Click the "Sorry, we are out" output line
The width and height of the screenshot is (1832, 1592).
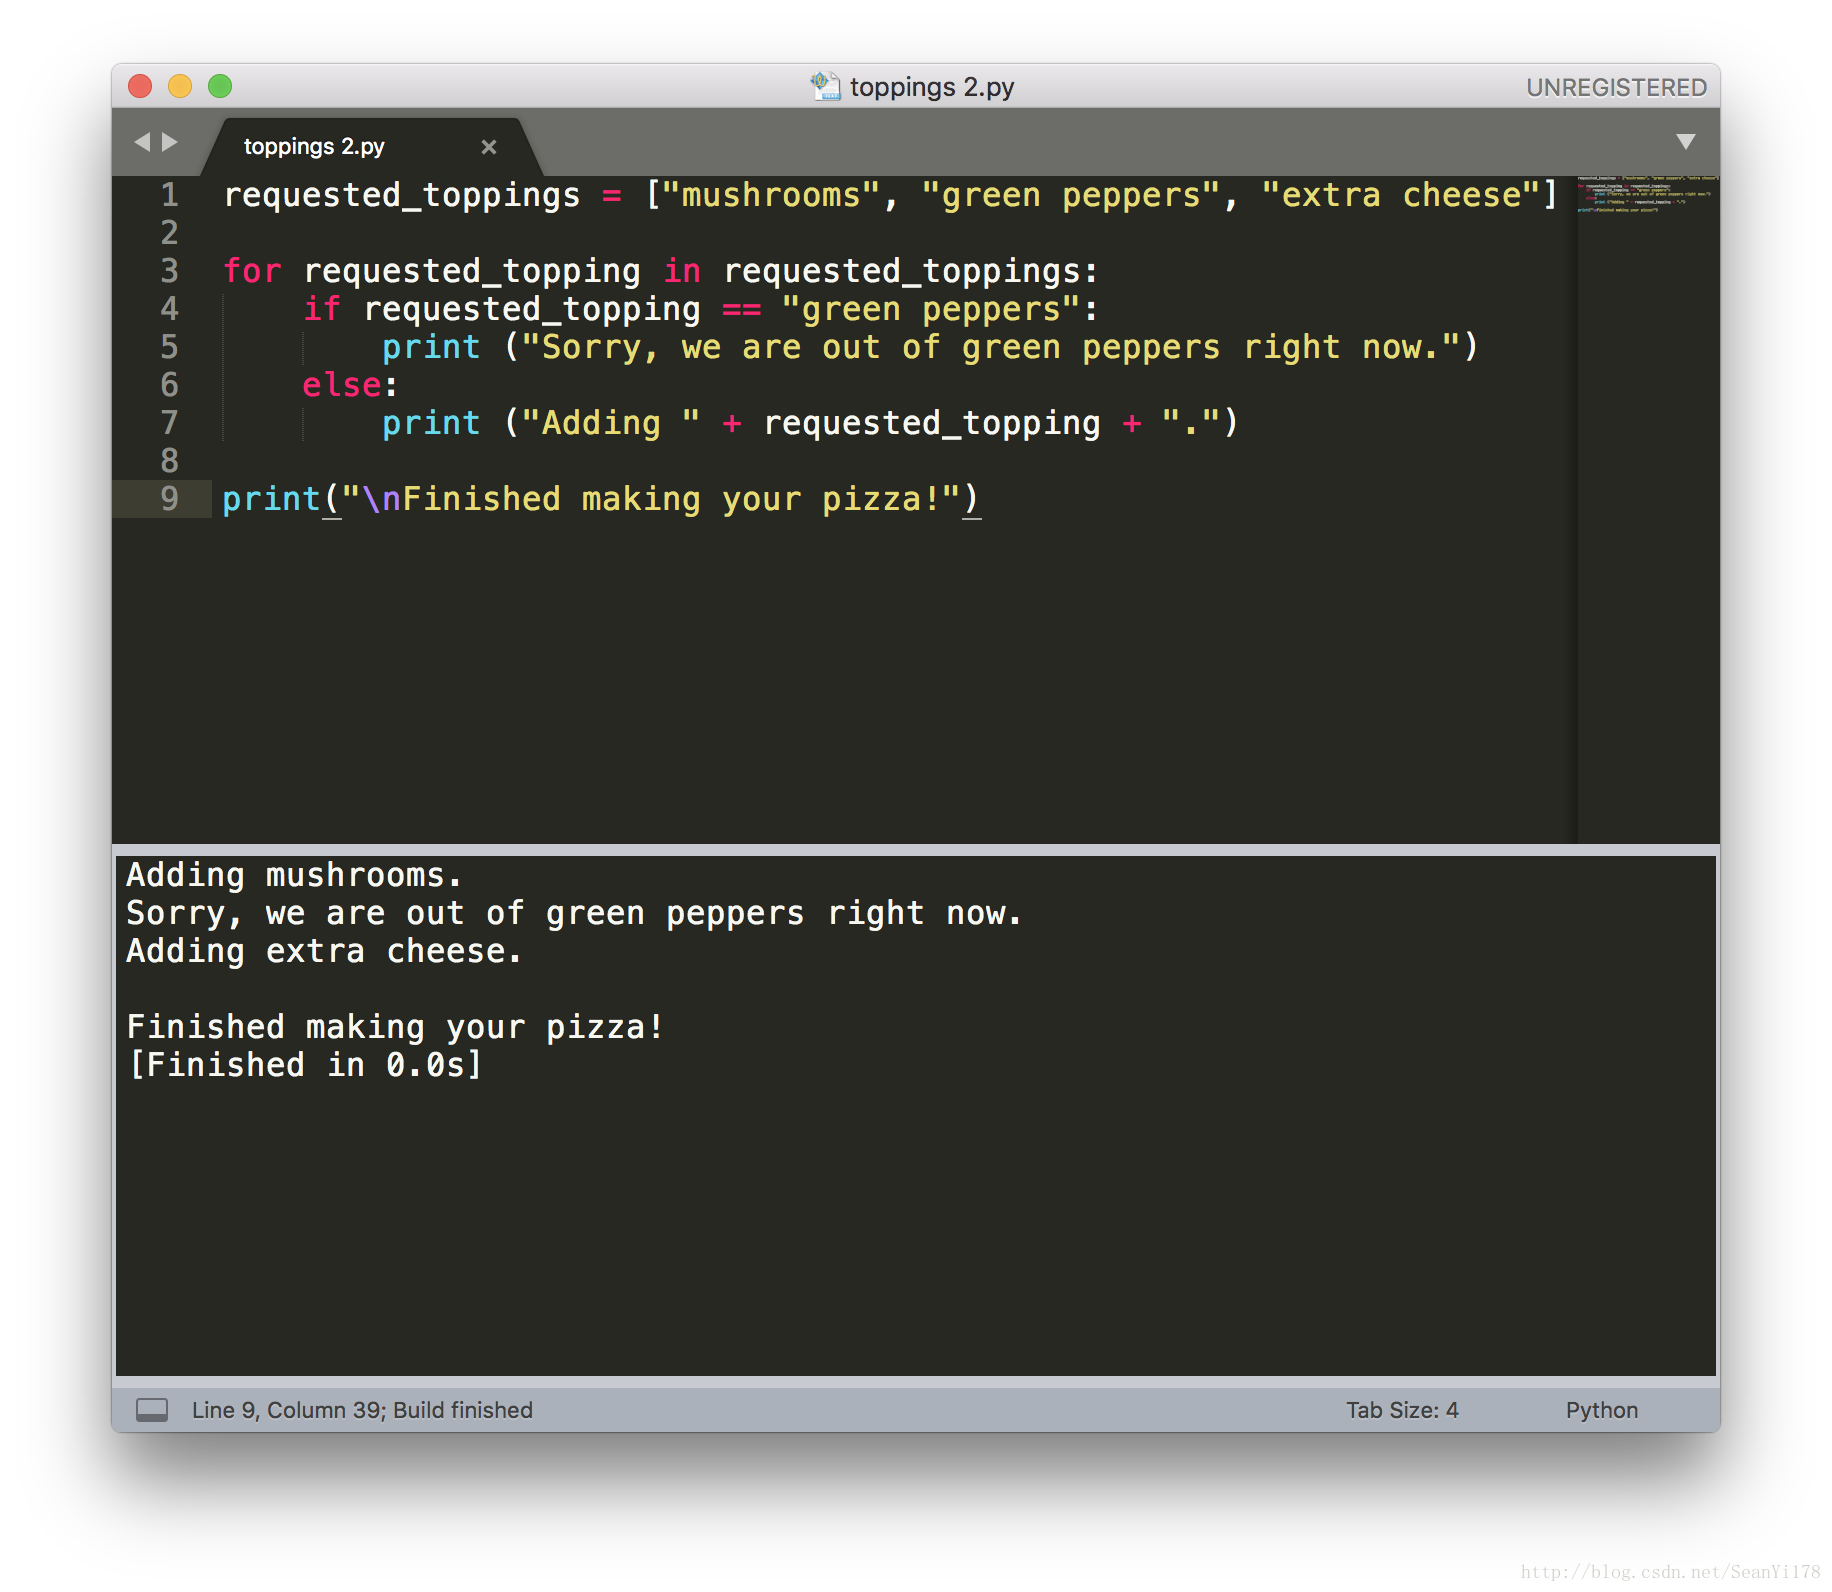(x=573, y=913)
